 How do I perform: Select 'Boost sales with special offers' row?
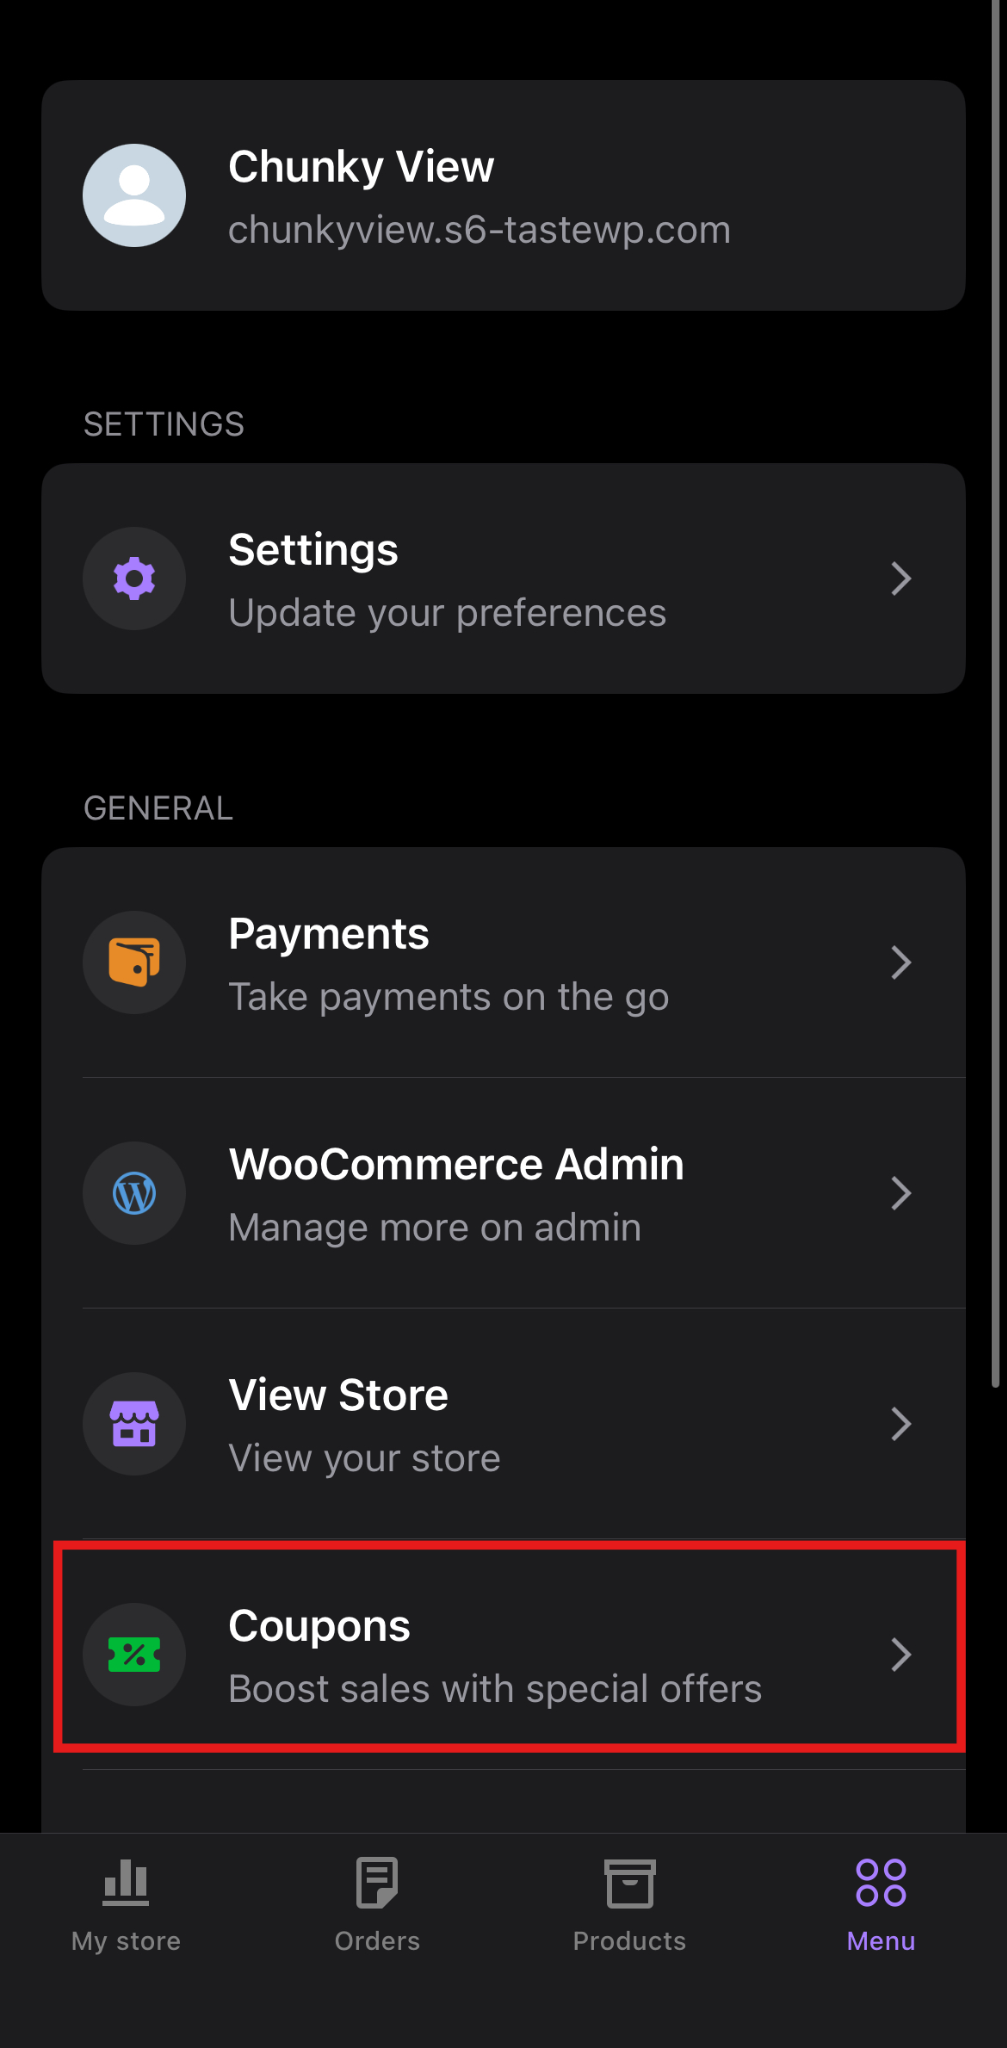tap(495, 1689)
